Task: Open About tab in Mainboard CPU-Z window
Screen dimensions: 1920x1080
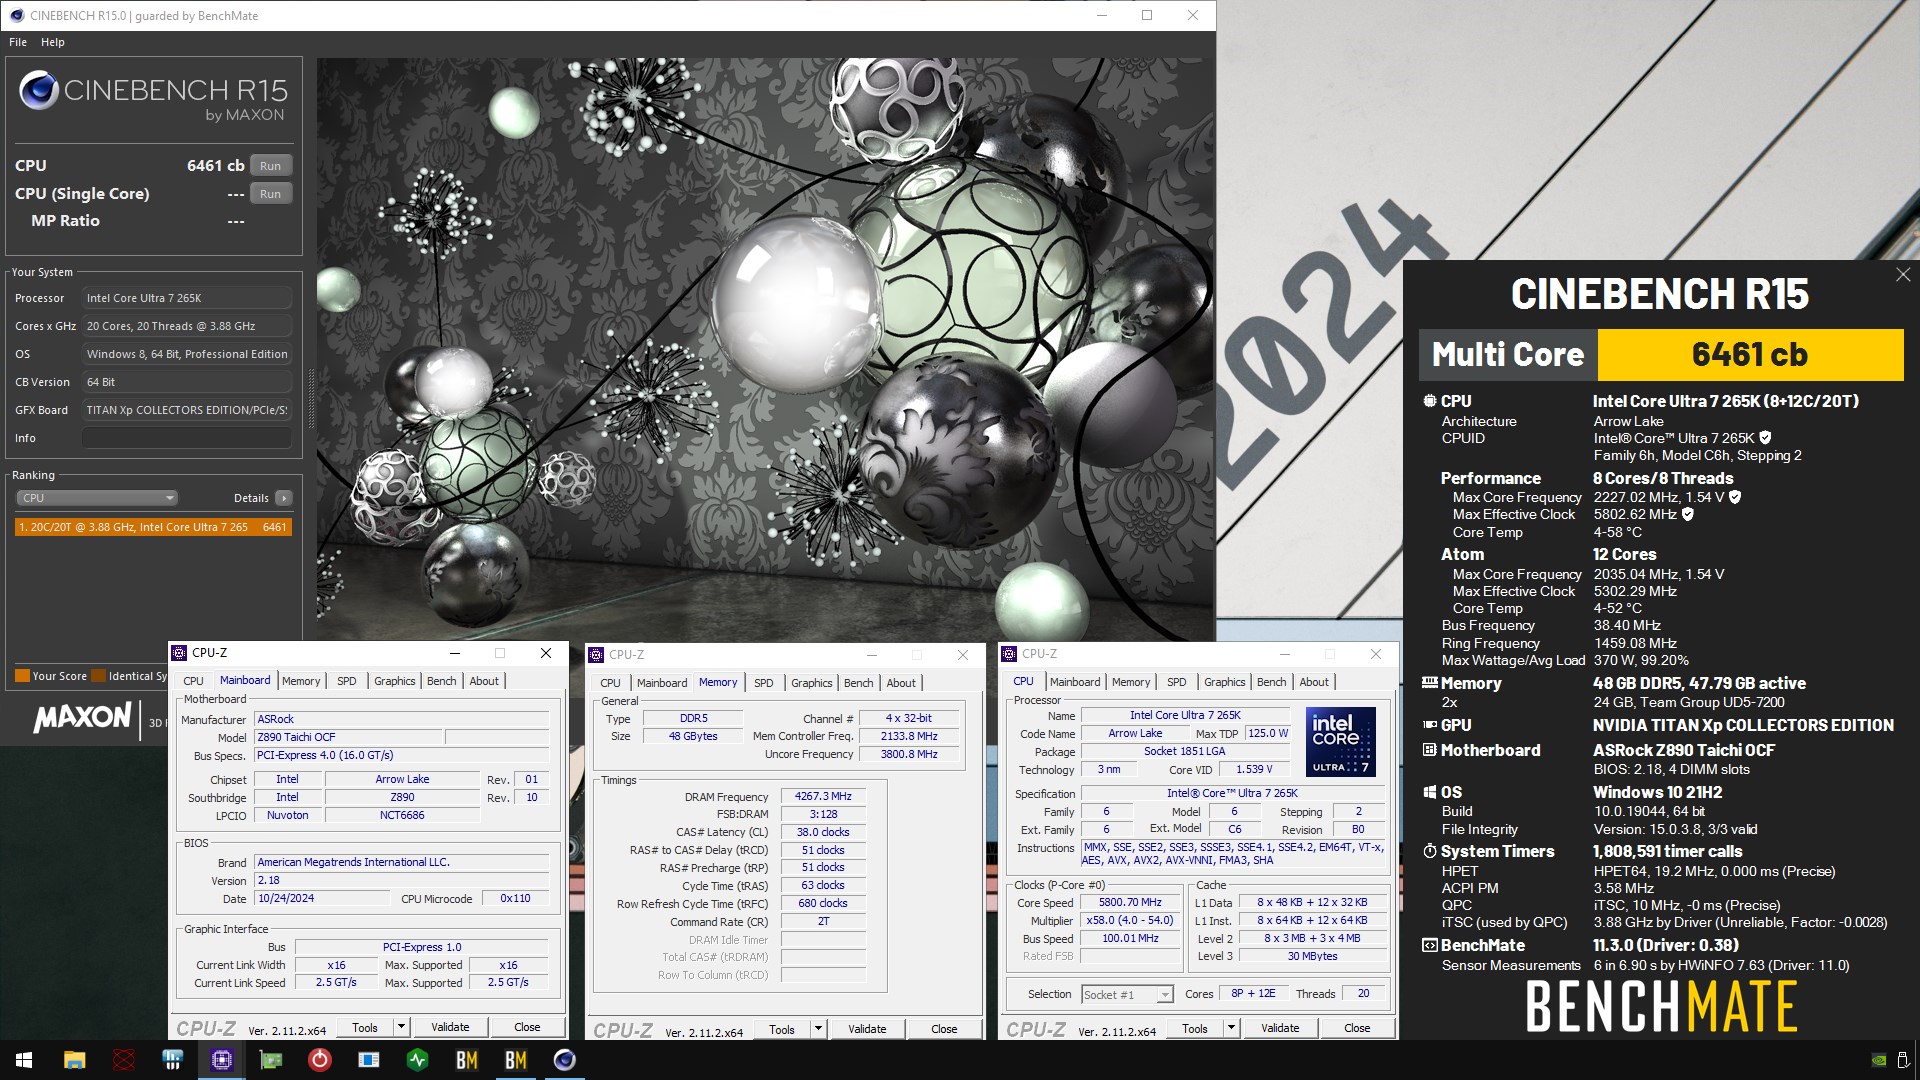Action: point(484,681)
